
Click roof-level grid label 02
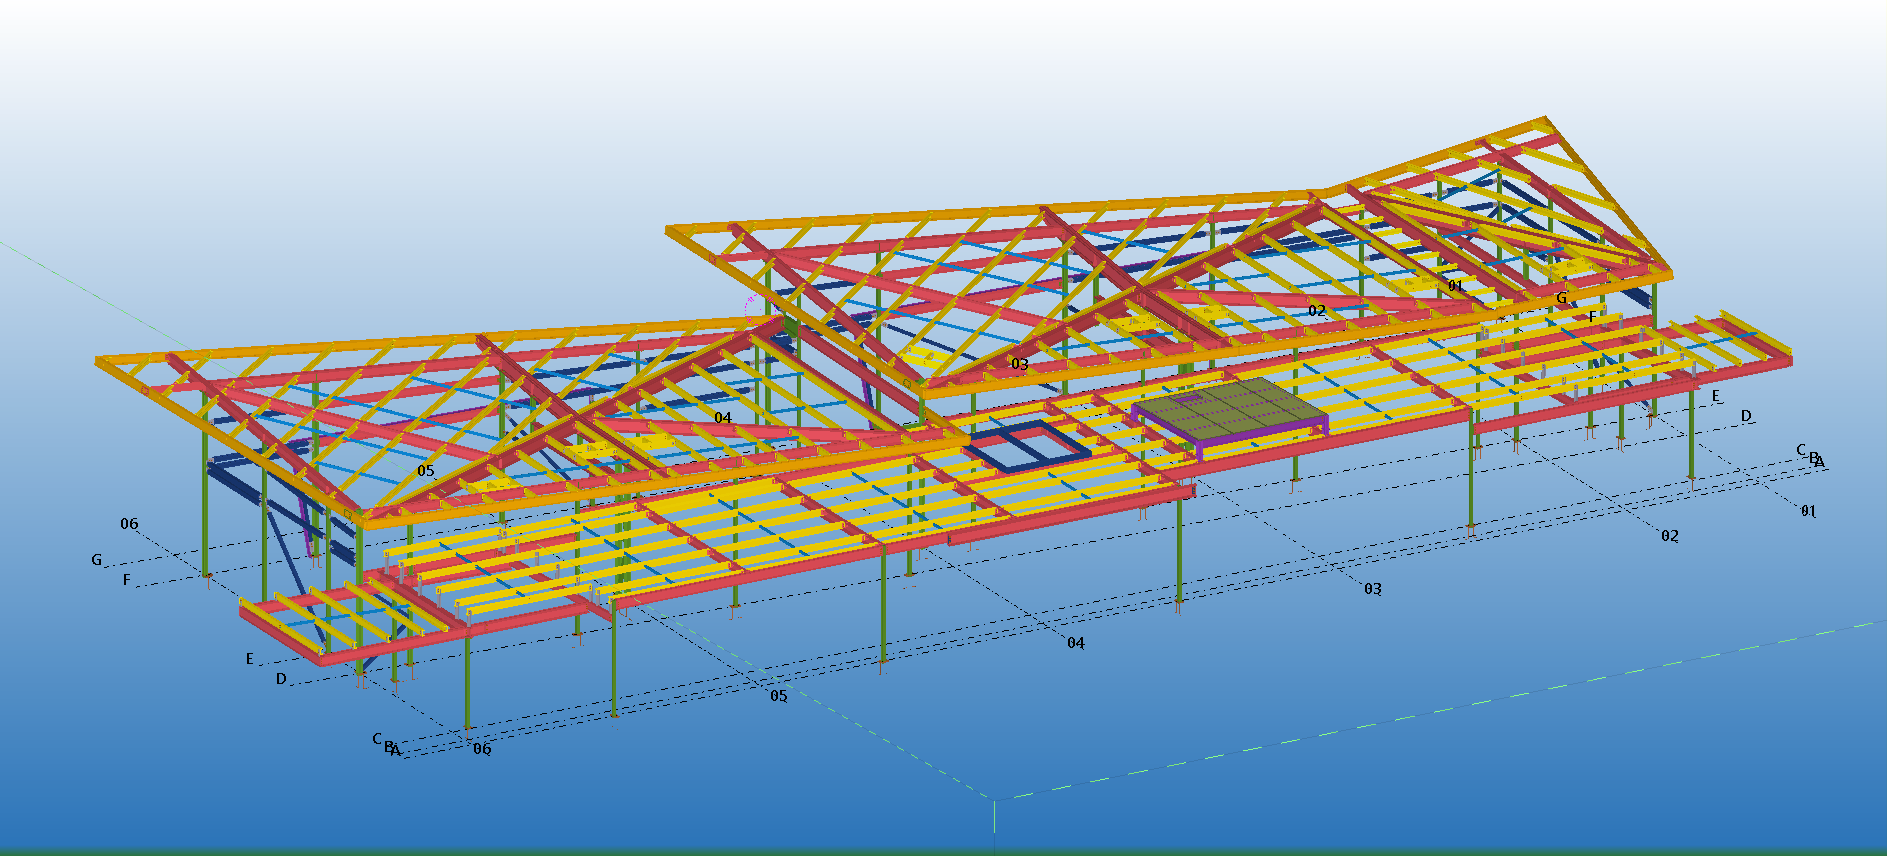click(1317, 311)
